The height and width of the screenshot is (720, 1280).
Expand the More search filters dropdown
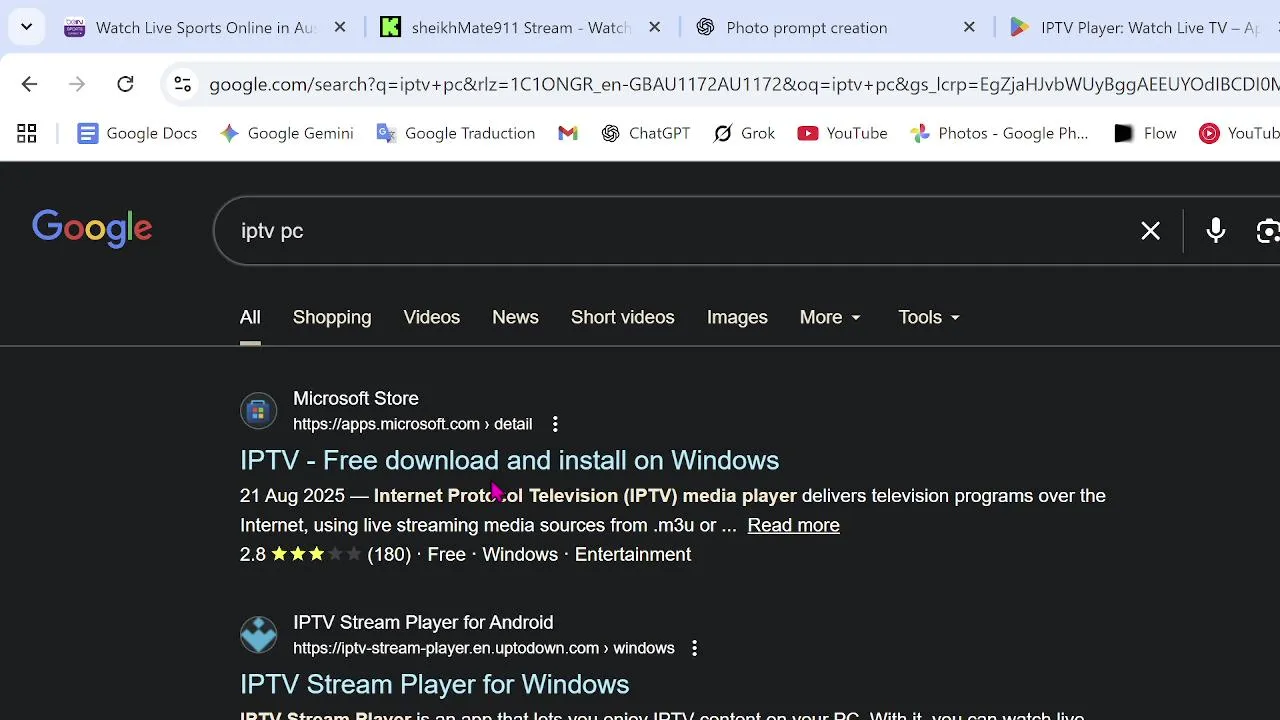(830, 317)
